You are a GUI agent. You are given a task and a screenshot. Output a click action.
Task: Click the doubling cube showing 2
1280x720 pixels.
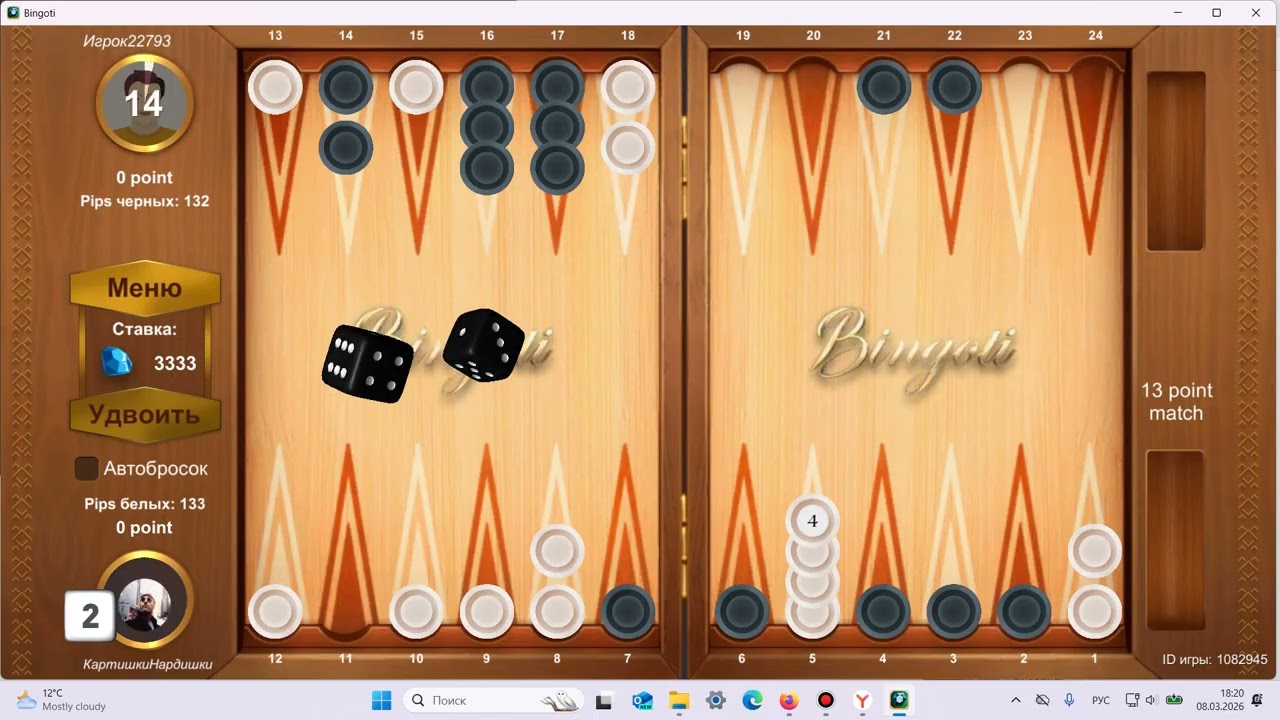pos(90,616)
